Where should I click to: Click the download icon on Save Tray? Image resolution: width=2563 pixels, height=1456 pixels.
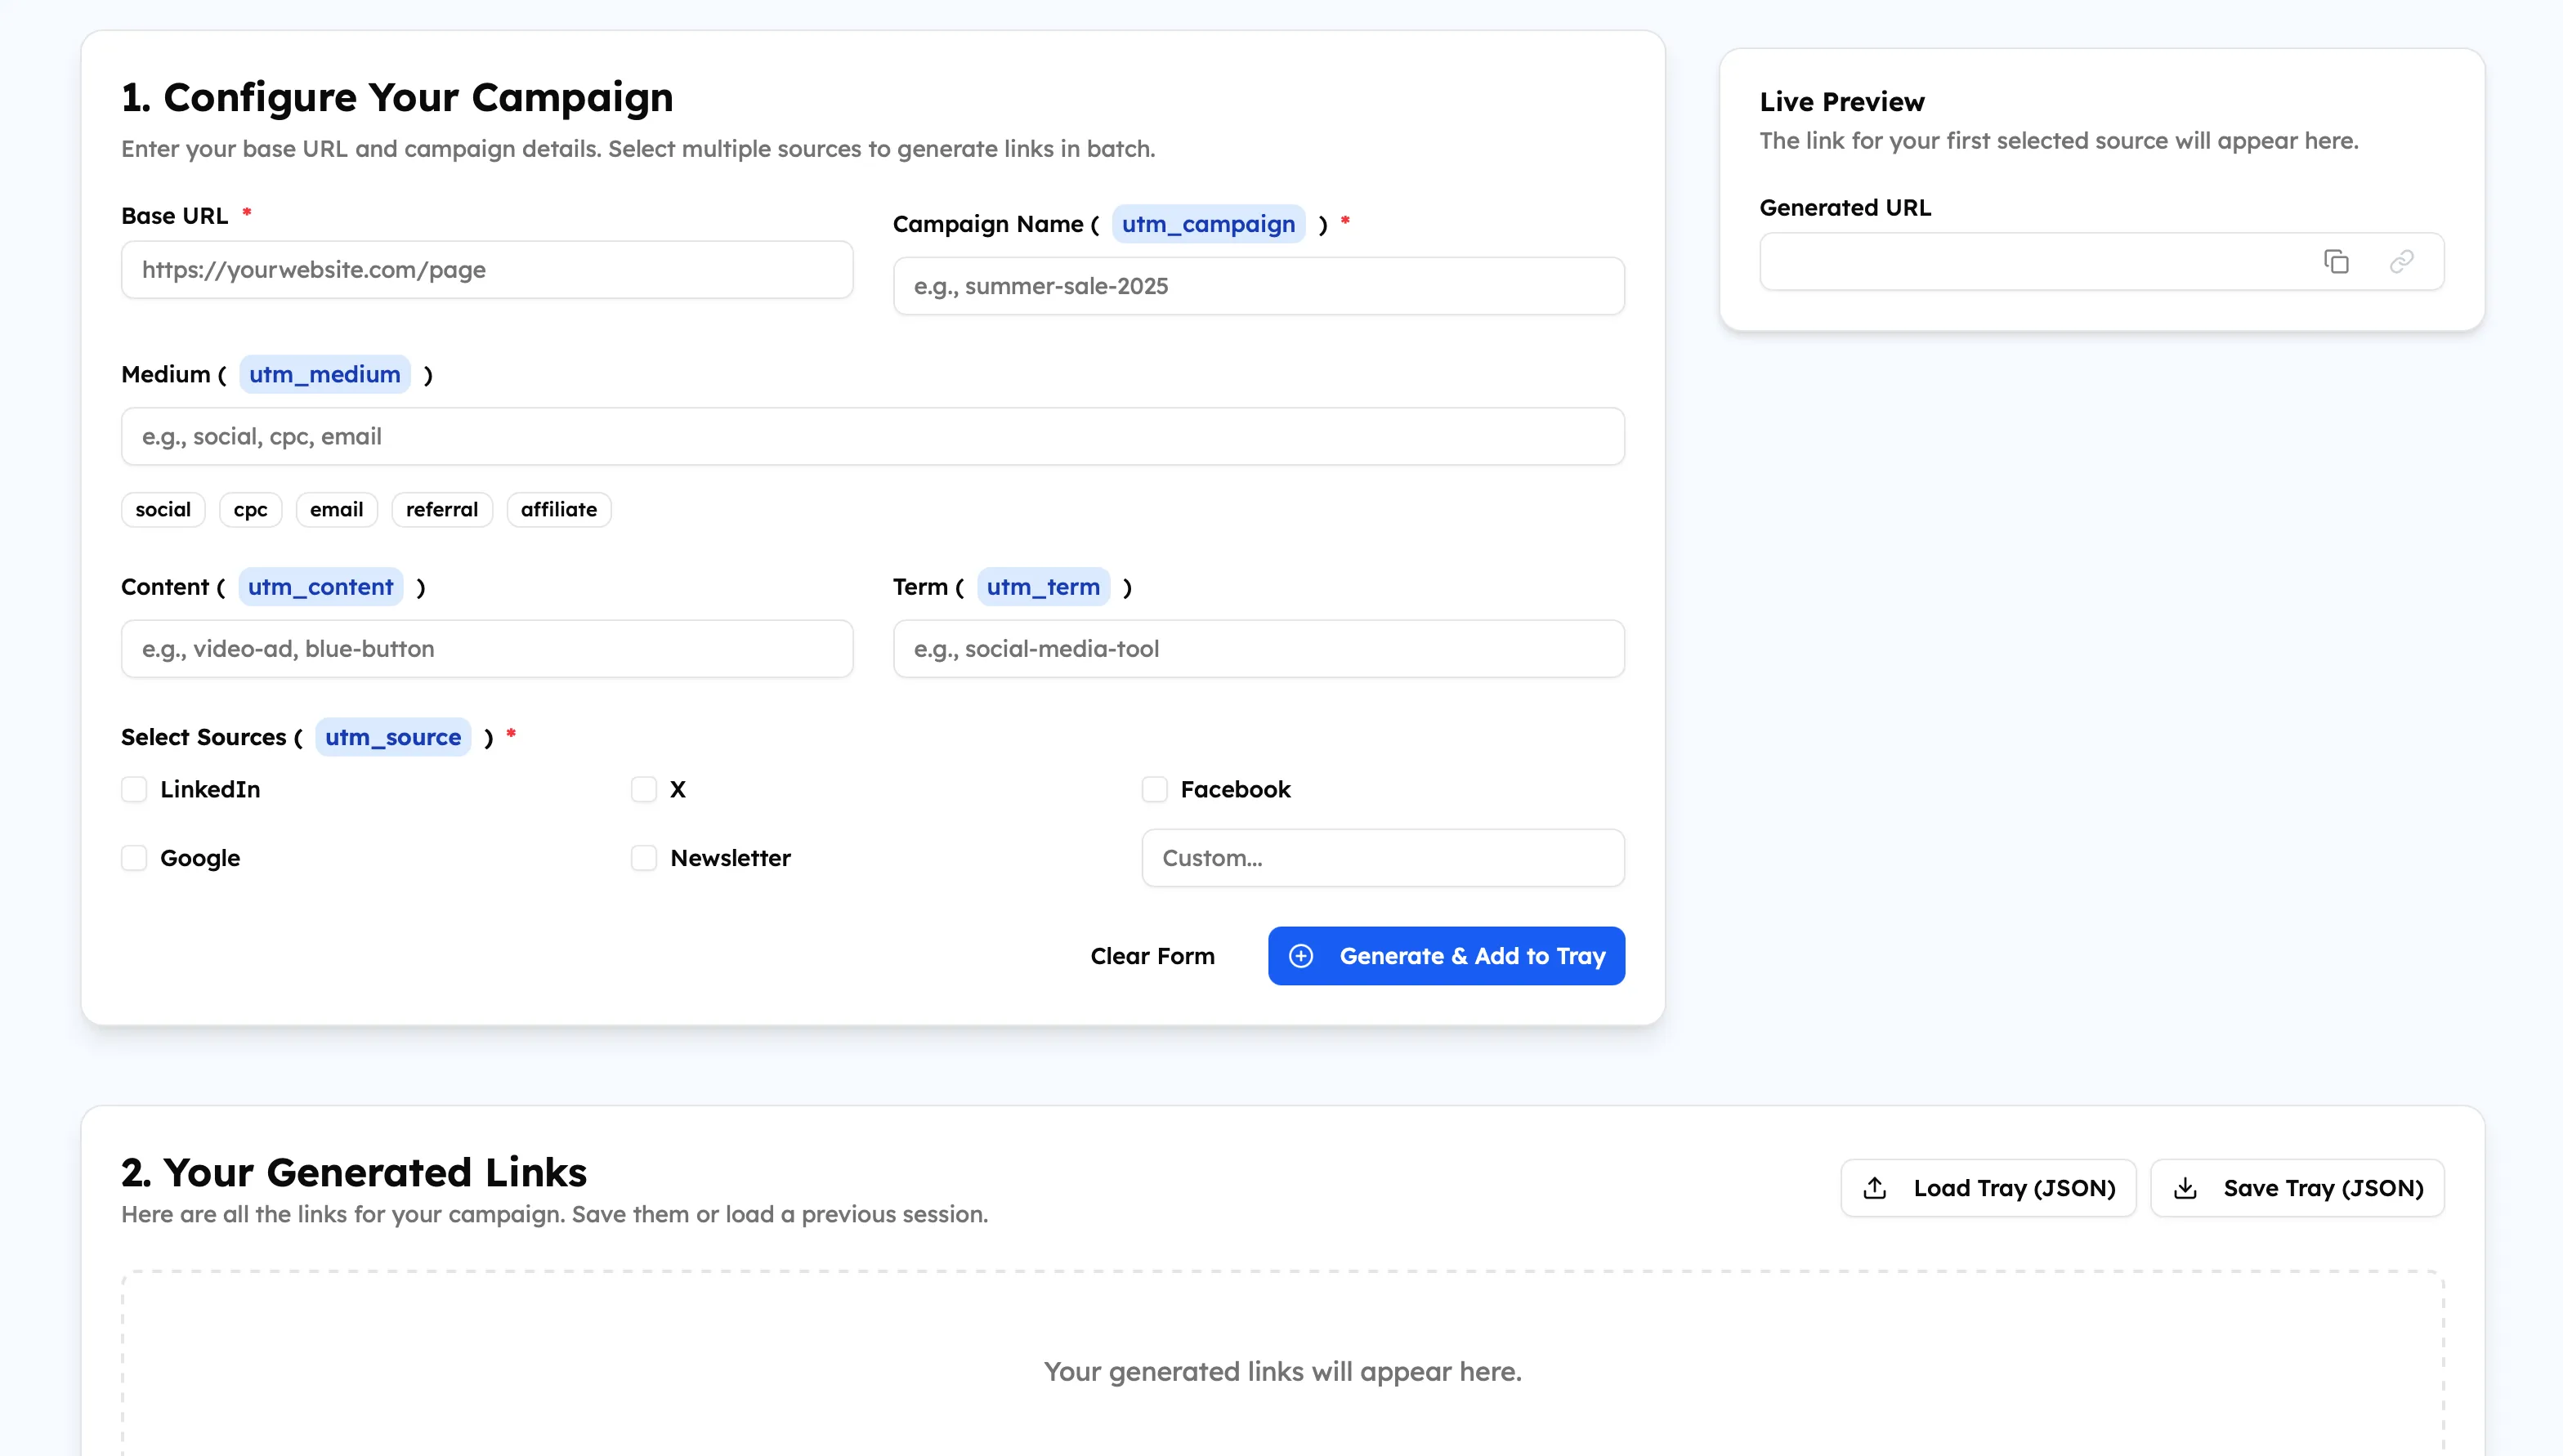click(2185, 1188)
